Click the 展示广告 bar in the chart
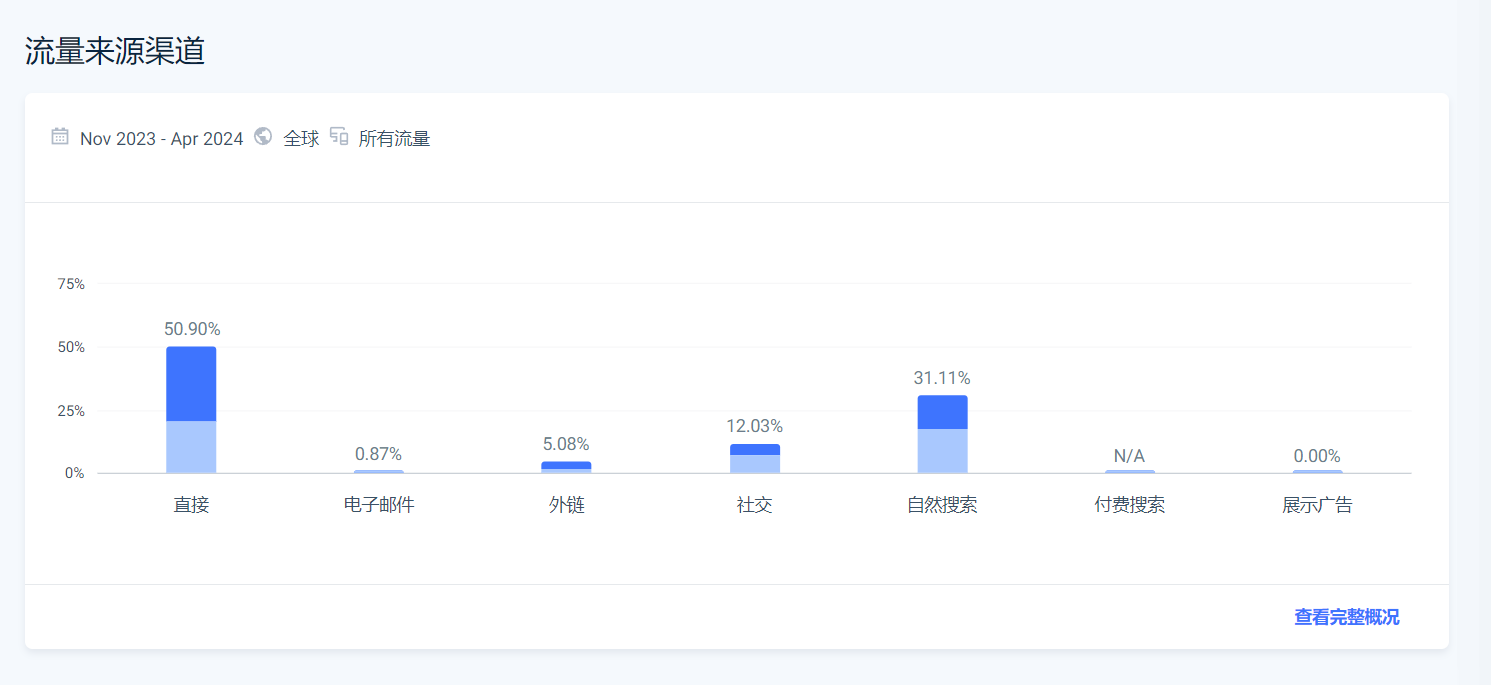 click(x=1317, y=471)
